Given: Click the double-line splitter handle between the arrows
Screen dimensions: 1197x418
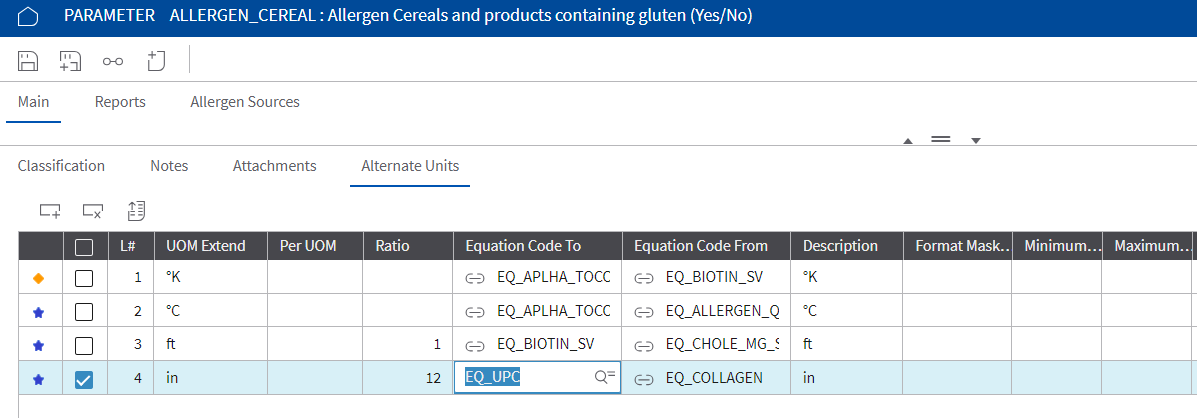Looking at the screenshot, I should pyautogui.click(x=940, y=140).
